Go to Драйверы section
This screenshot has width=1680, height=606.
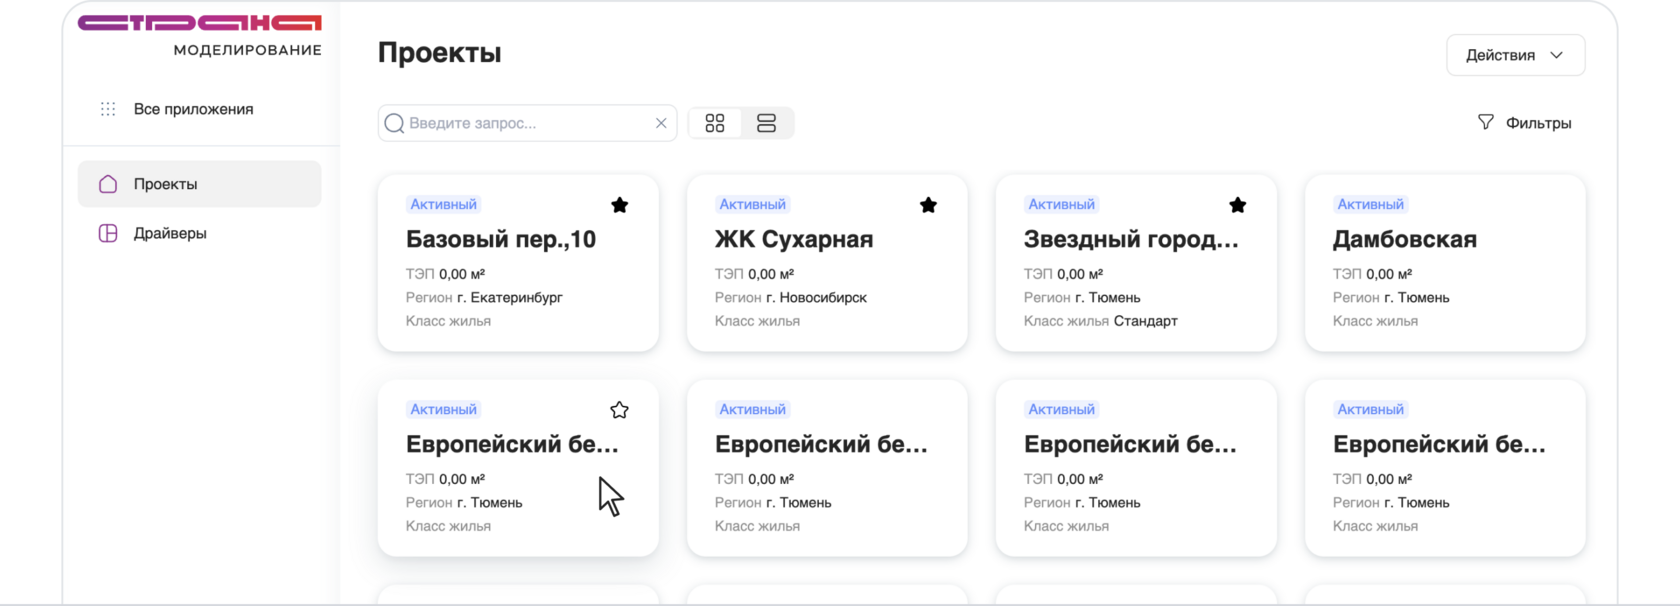[170, 233]
